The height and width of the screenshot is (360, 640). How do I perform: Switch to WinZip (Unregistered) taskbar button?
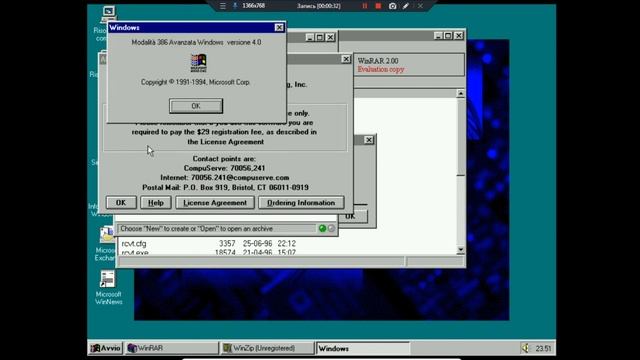267,348
